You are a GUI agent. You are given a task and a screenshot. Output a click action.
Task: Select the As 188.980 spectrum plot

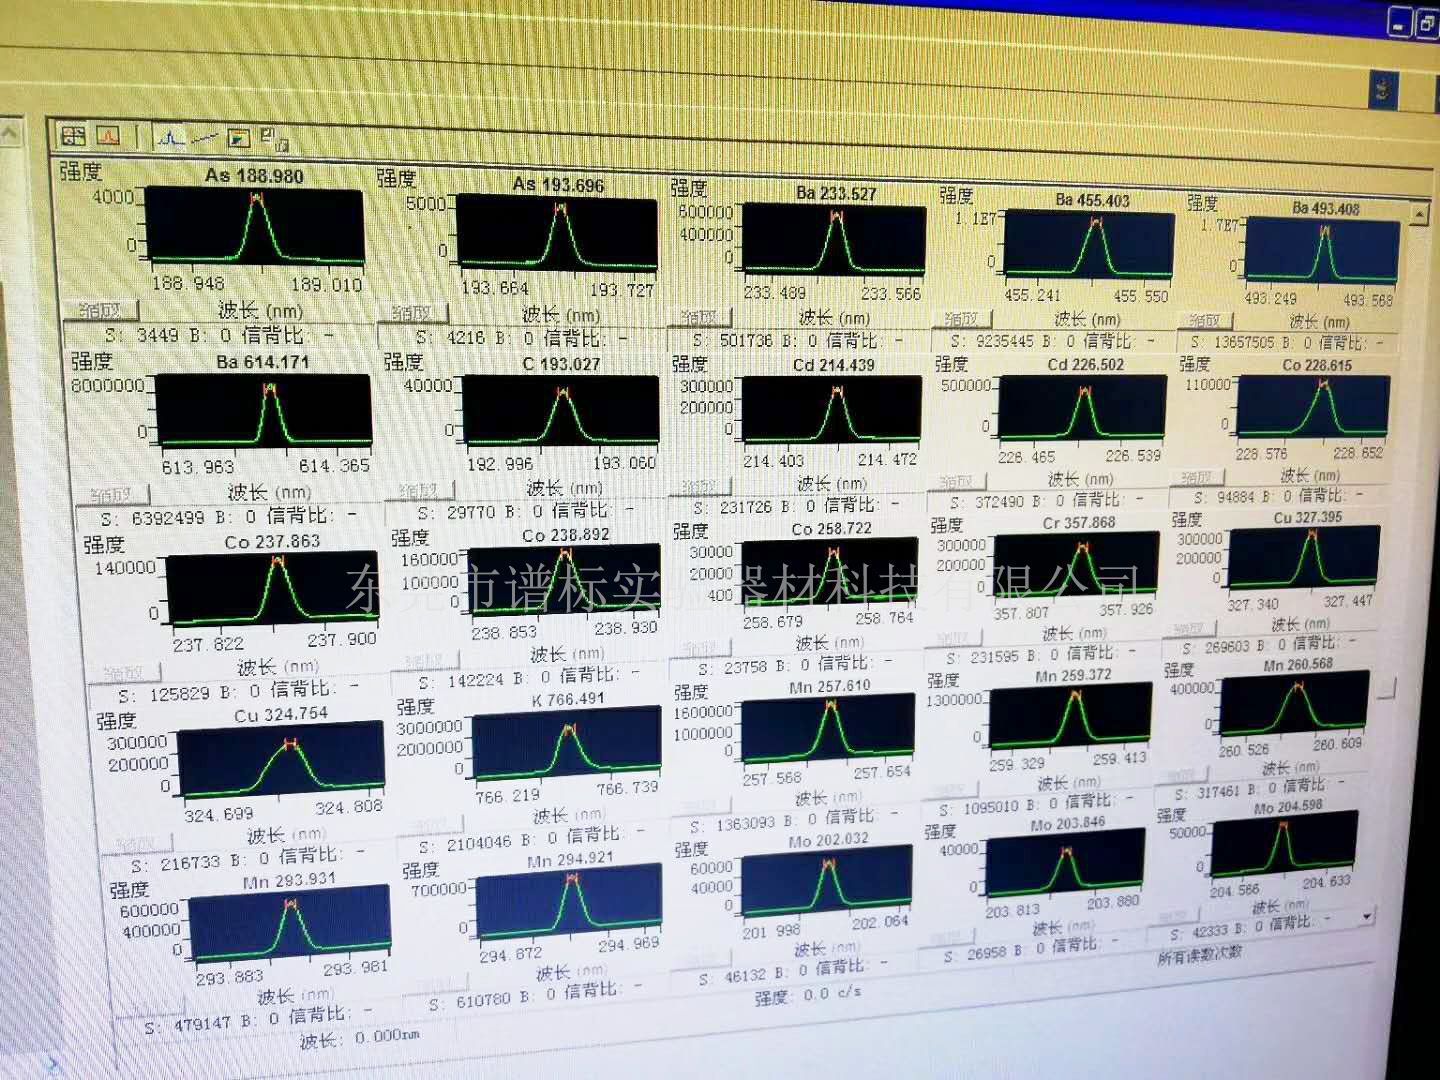pos(254,229)
